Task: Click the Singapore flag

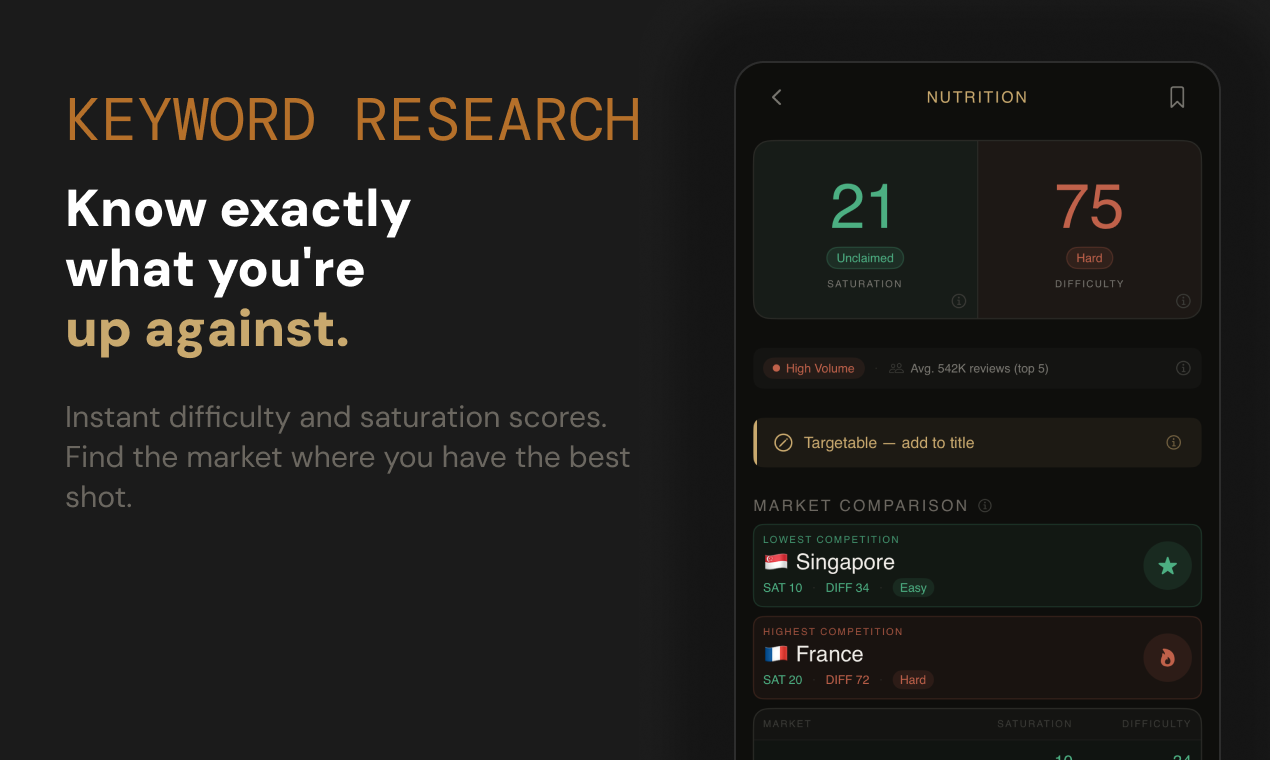Action: coord(776,562)
